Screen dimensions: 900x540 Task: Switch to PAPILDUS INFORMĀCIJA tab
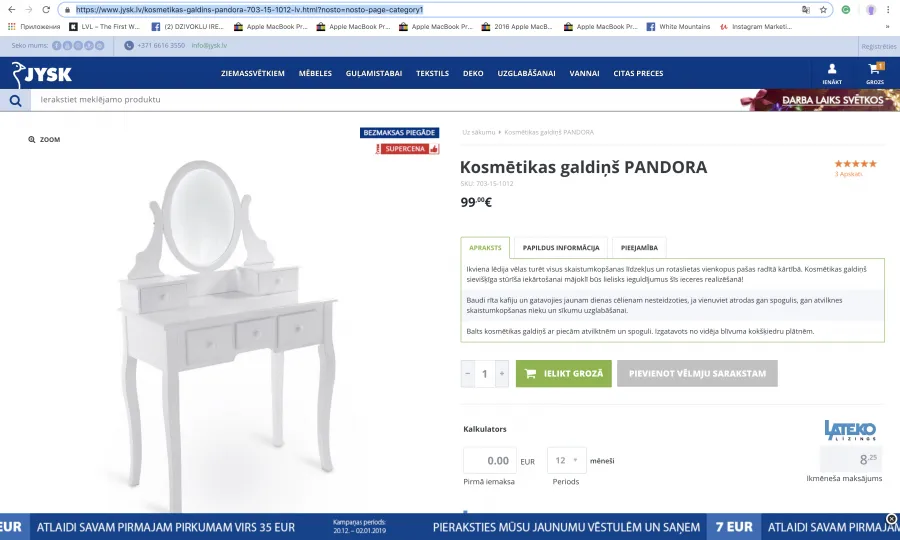click(x=561, y=248)
